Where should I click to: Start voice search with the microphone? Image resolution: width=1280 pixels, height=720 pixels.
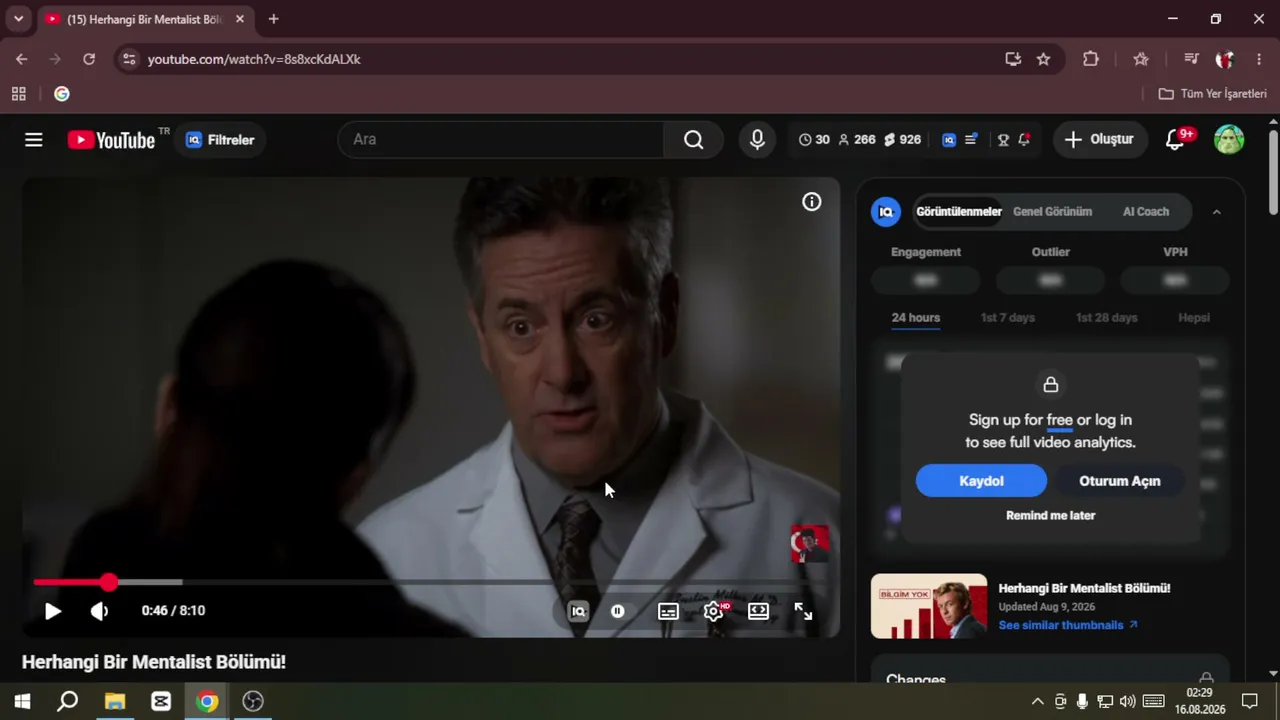coord(757,139)
